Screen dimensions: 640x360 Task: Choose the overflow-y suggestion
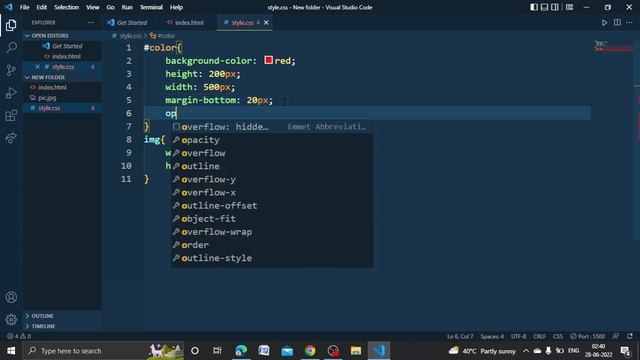(272, 179)
